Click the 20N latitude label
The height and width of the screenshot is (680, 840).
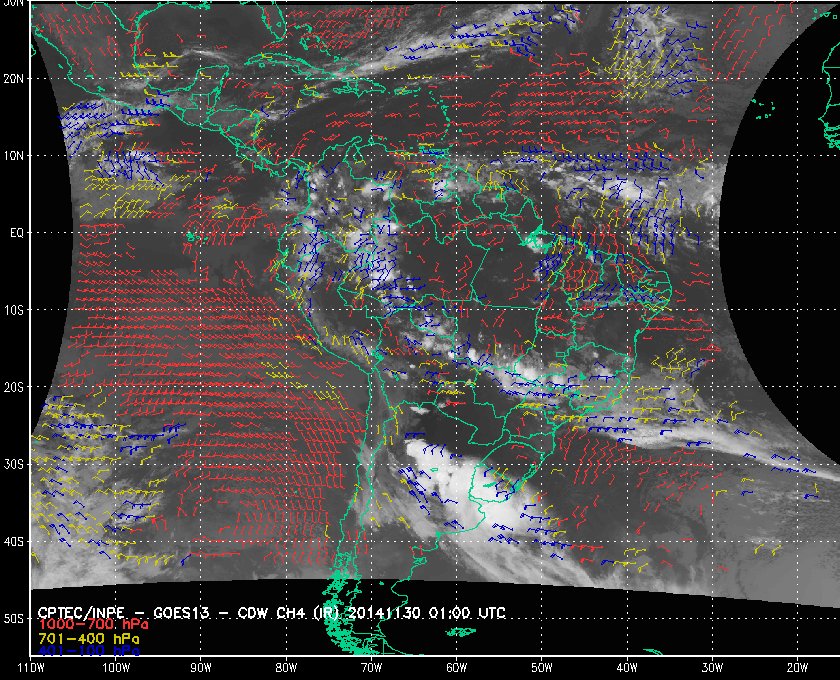[13, 78]
